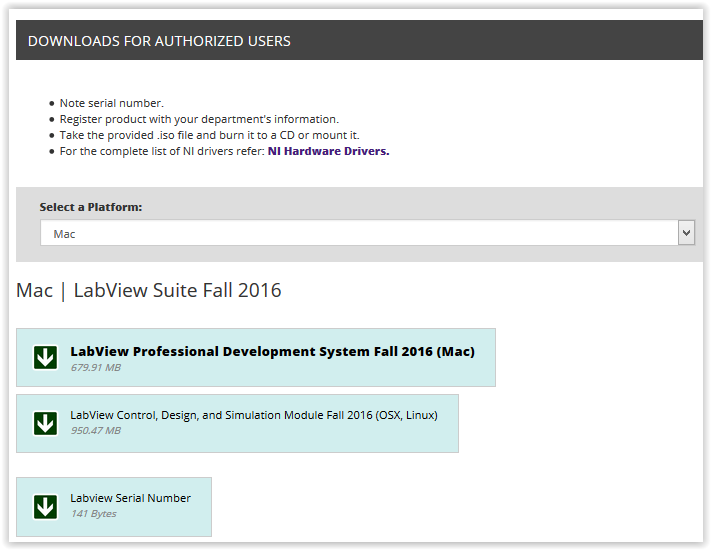Open the Select a Platform dropdown arrow
This screenshot has height=550, width=711.
[686, 233]
